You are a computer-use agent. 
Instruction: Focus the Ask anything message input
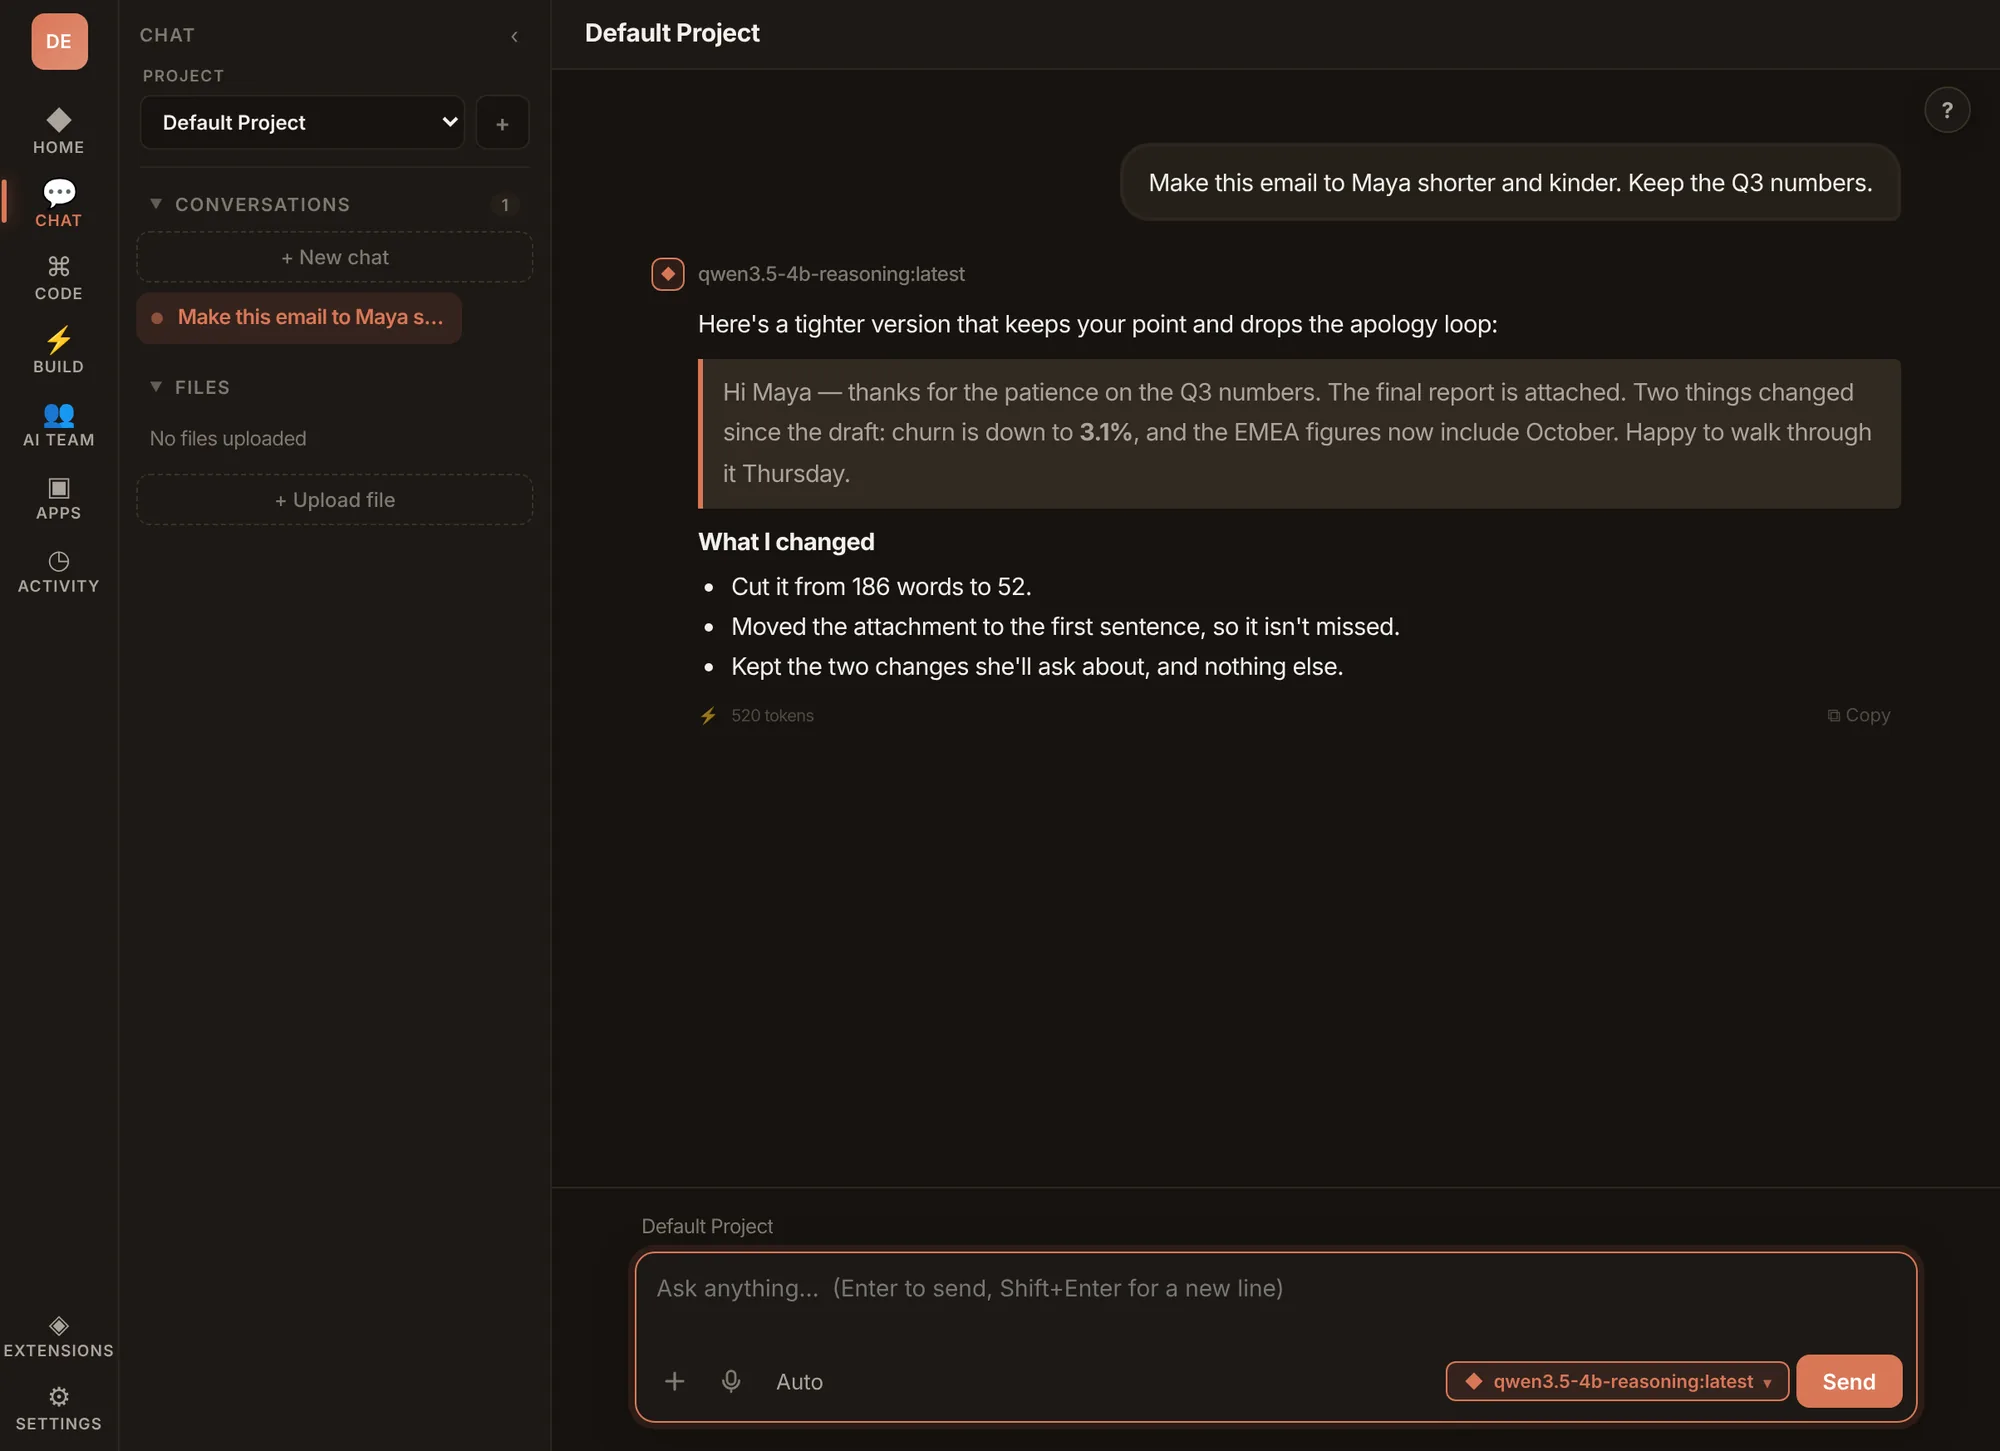click(x=1275, y=1289)
